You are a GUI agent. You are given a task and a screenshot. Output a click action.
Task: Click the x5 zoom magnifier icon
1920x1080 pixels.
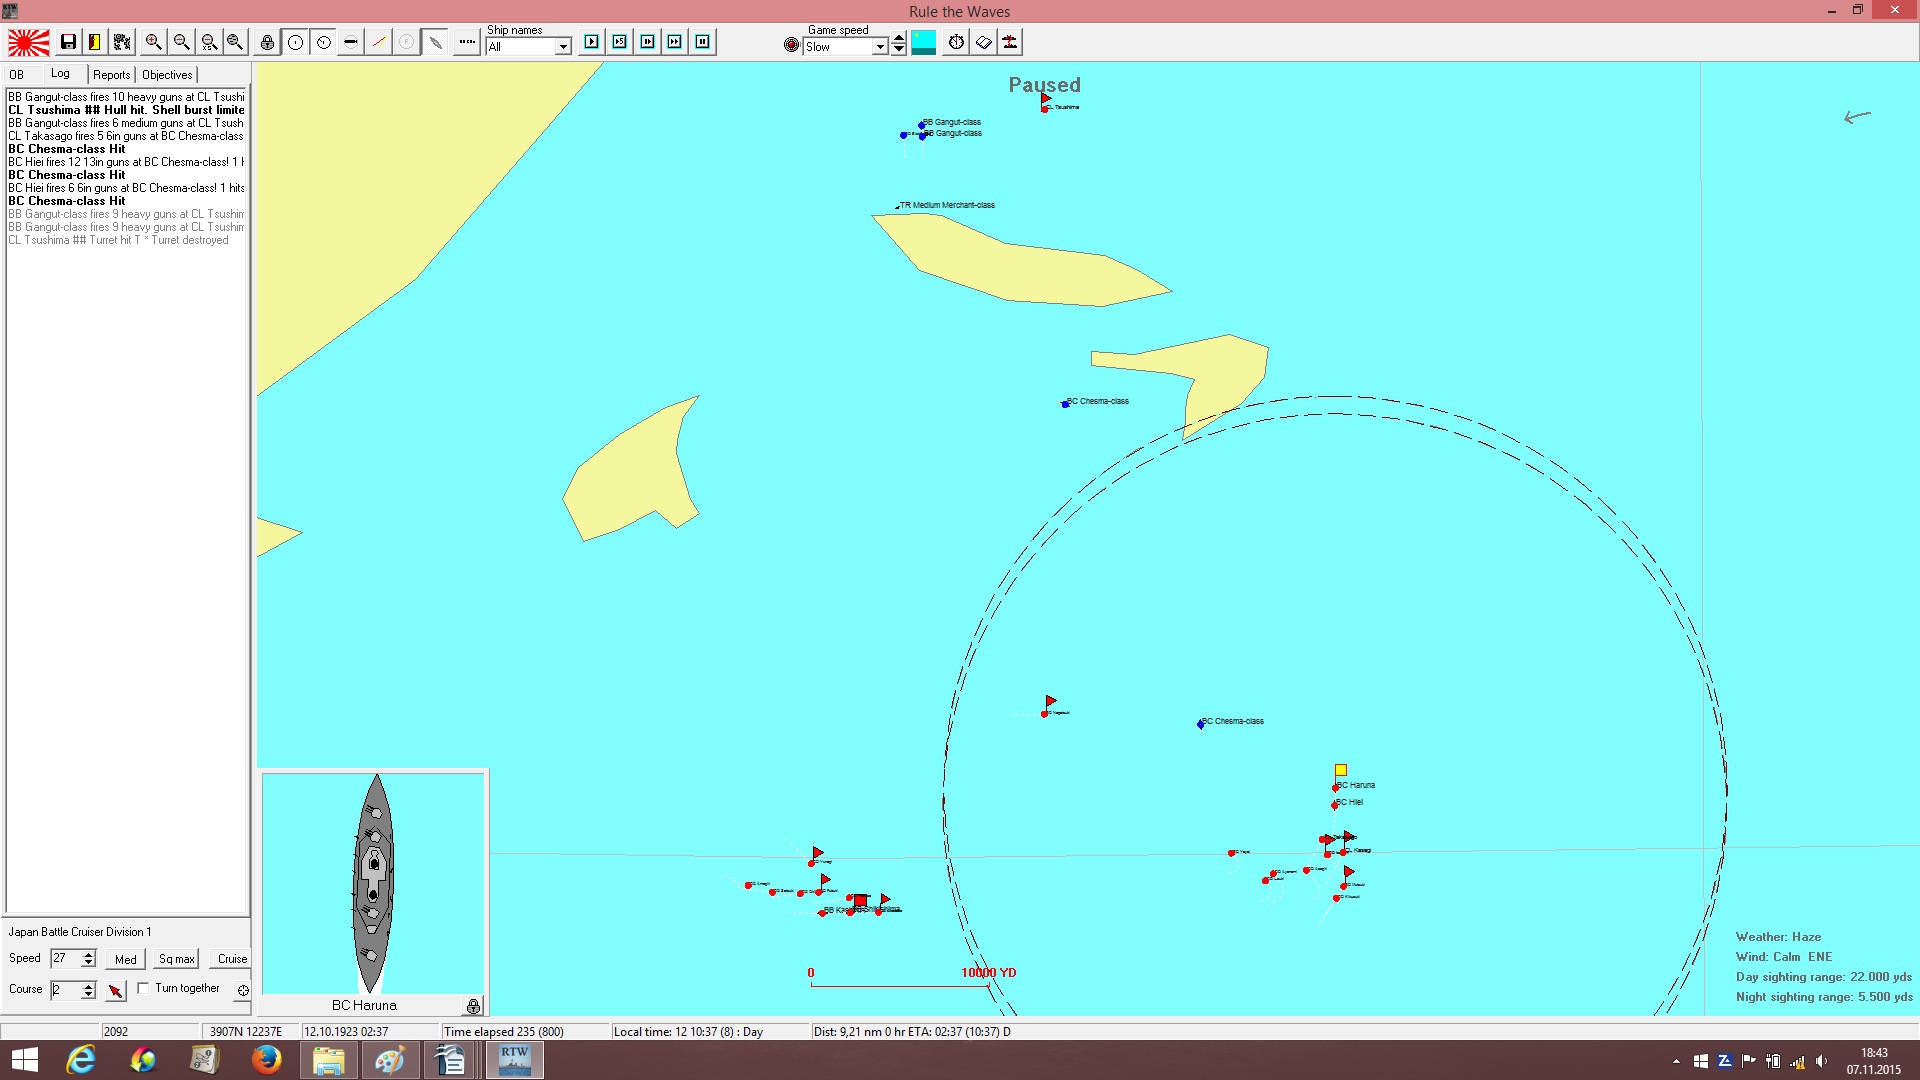(209, 42)
